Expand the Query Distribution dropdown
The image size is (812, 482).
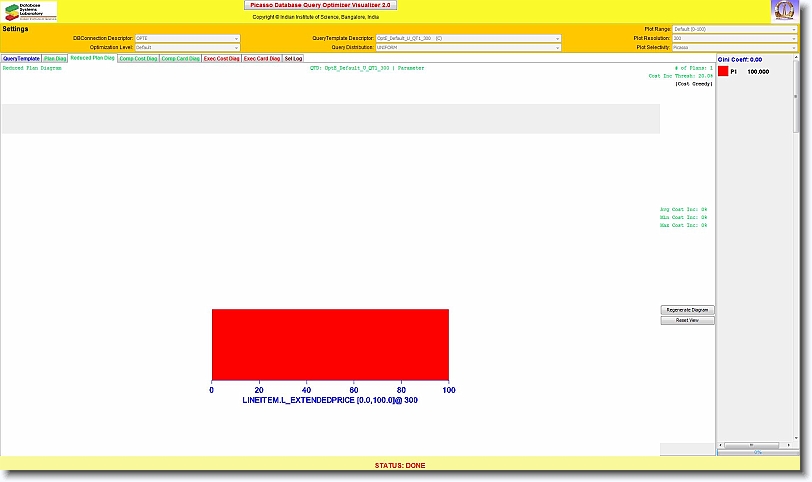pos(467,47)
